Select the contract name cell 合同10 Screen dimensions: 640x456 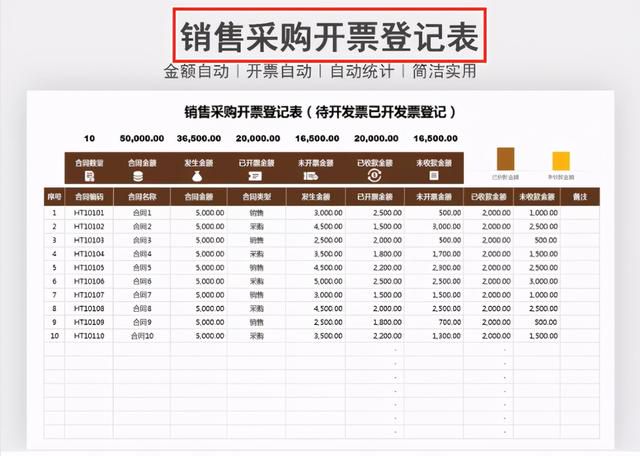pyautogui.click(x=142, y=336)
